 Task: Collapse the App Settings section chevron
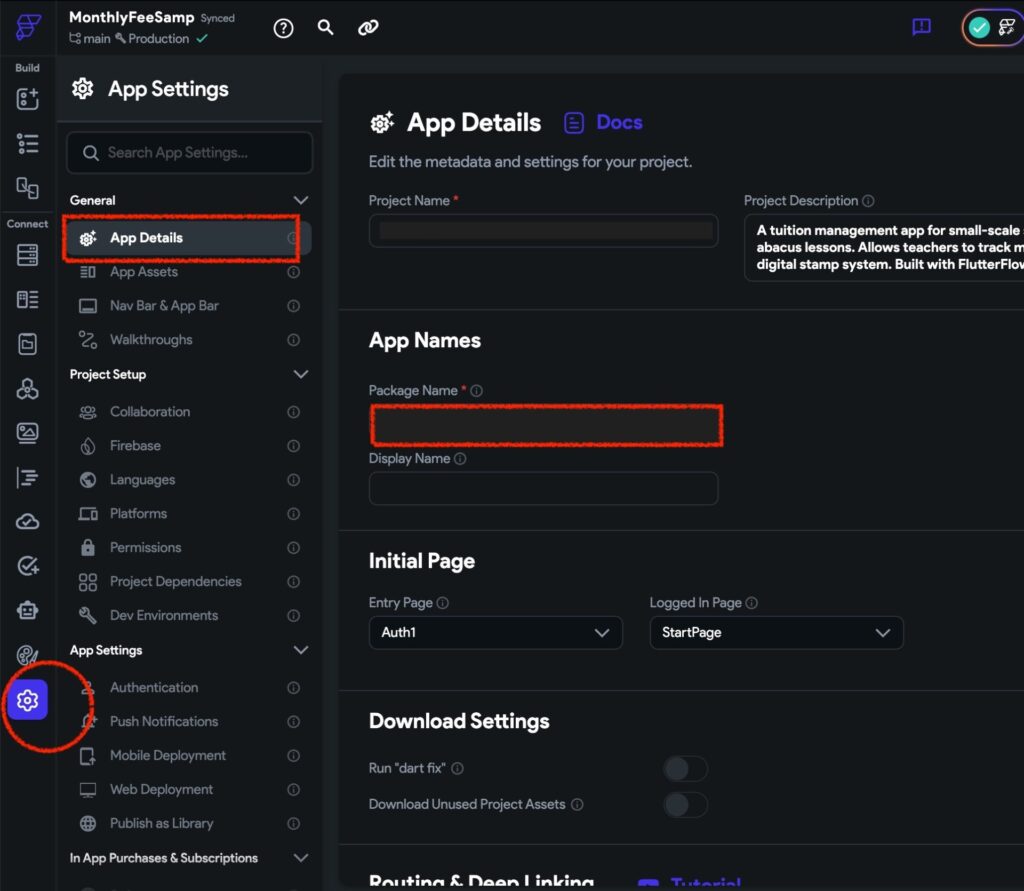(x=300, y=650)
